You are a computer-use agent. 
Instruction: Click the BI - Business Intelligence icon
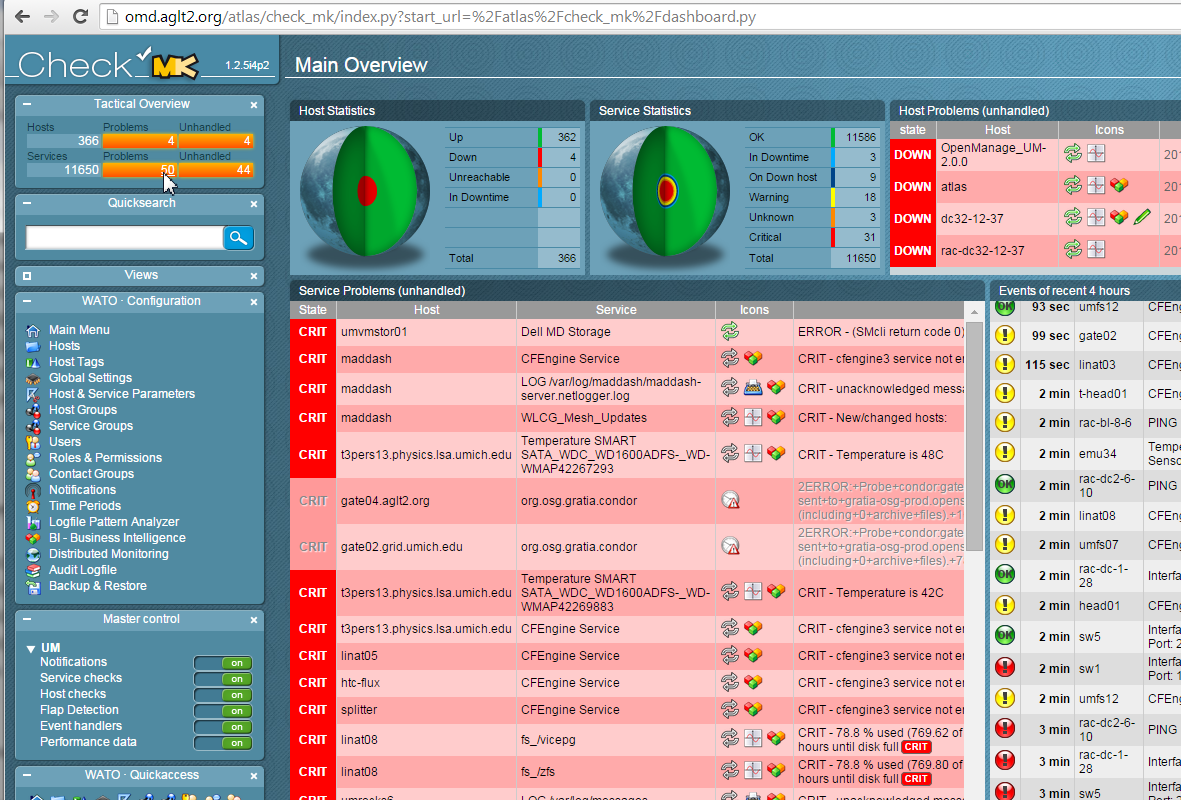(32, 538)
